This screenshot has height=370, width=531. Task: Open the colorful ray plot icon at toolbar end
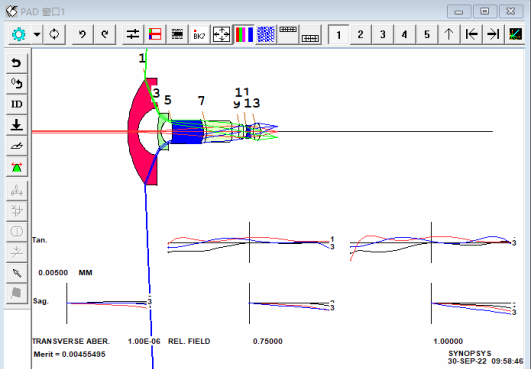point(515,35)
